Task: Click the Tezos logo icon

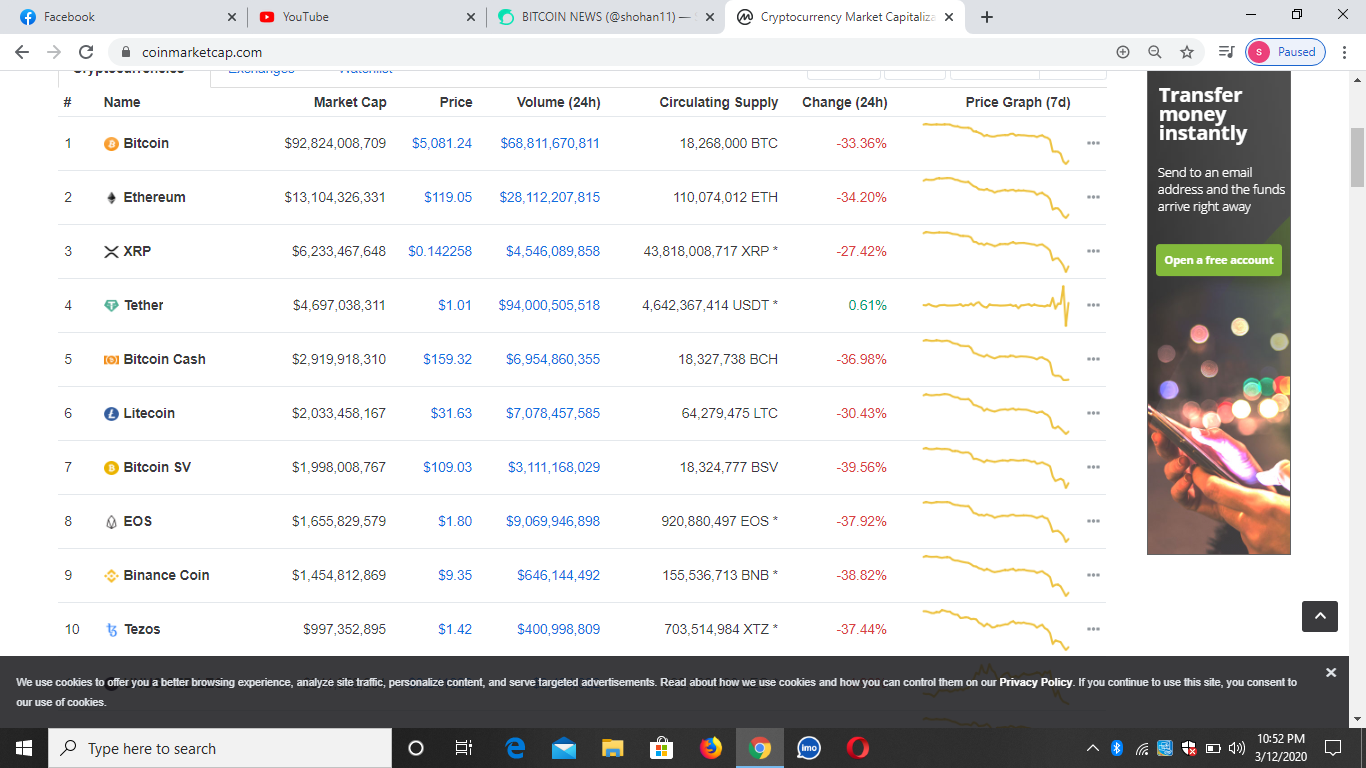Action: point(111,630)
